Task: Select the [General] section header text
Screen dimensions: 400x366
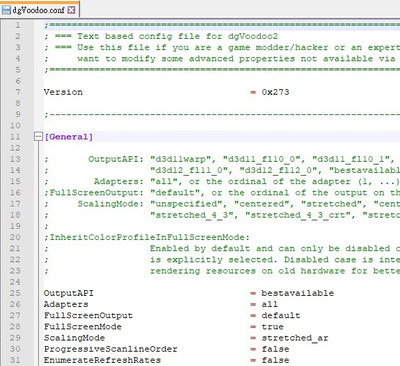Action: (x=69, y=137)
